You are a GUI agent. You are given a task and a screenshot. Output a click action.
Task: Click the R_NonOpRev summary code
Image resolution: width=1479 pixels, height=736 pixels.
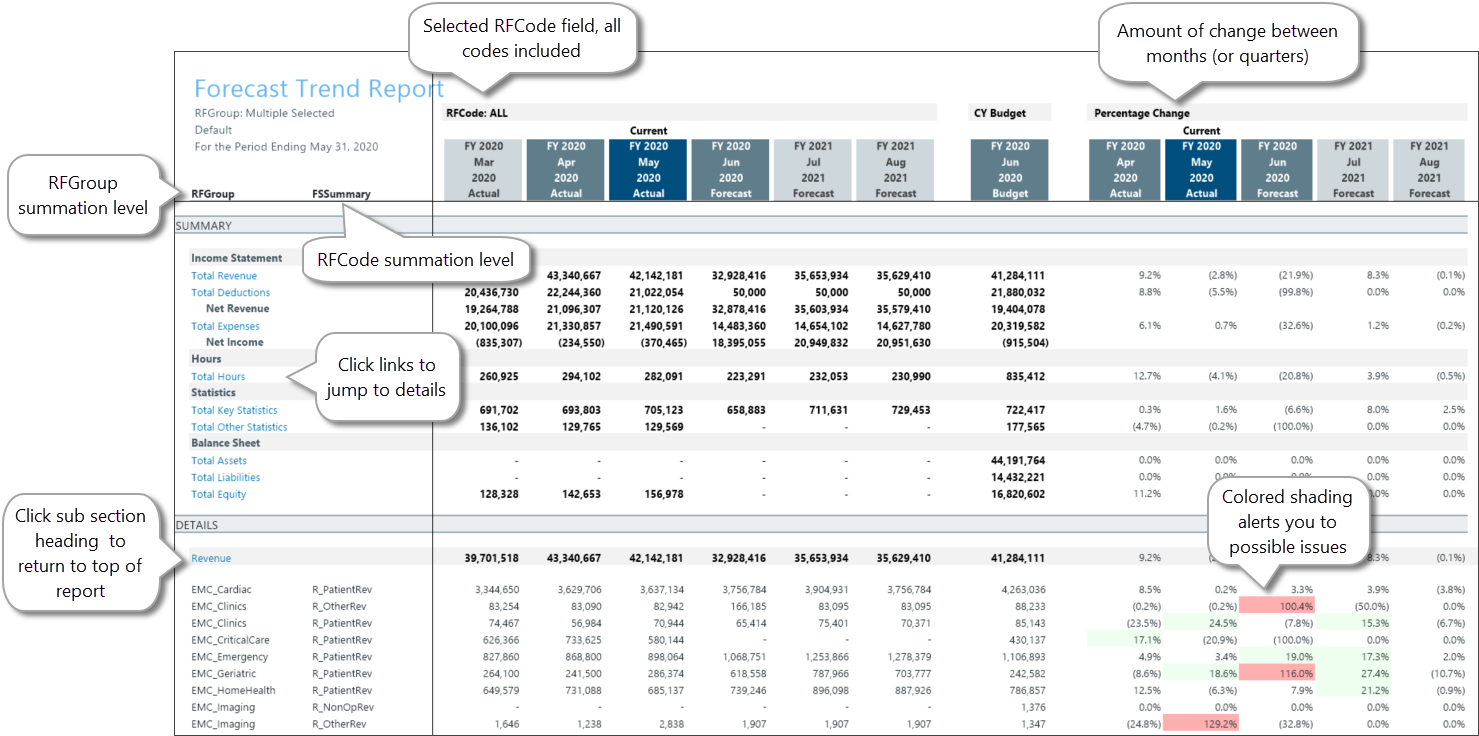(x=342, y=708)
